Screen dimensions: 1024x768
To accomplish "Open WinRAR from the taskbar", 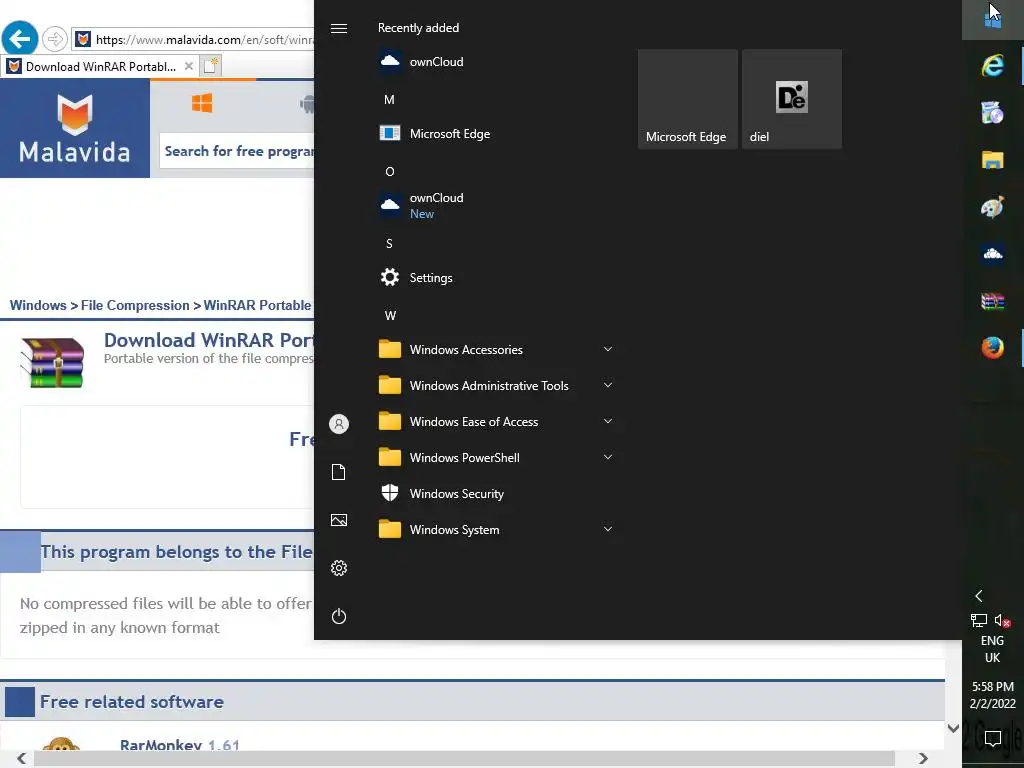I will click(x=993, y=301).
